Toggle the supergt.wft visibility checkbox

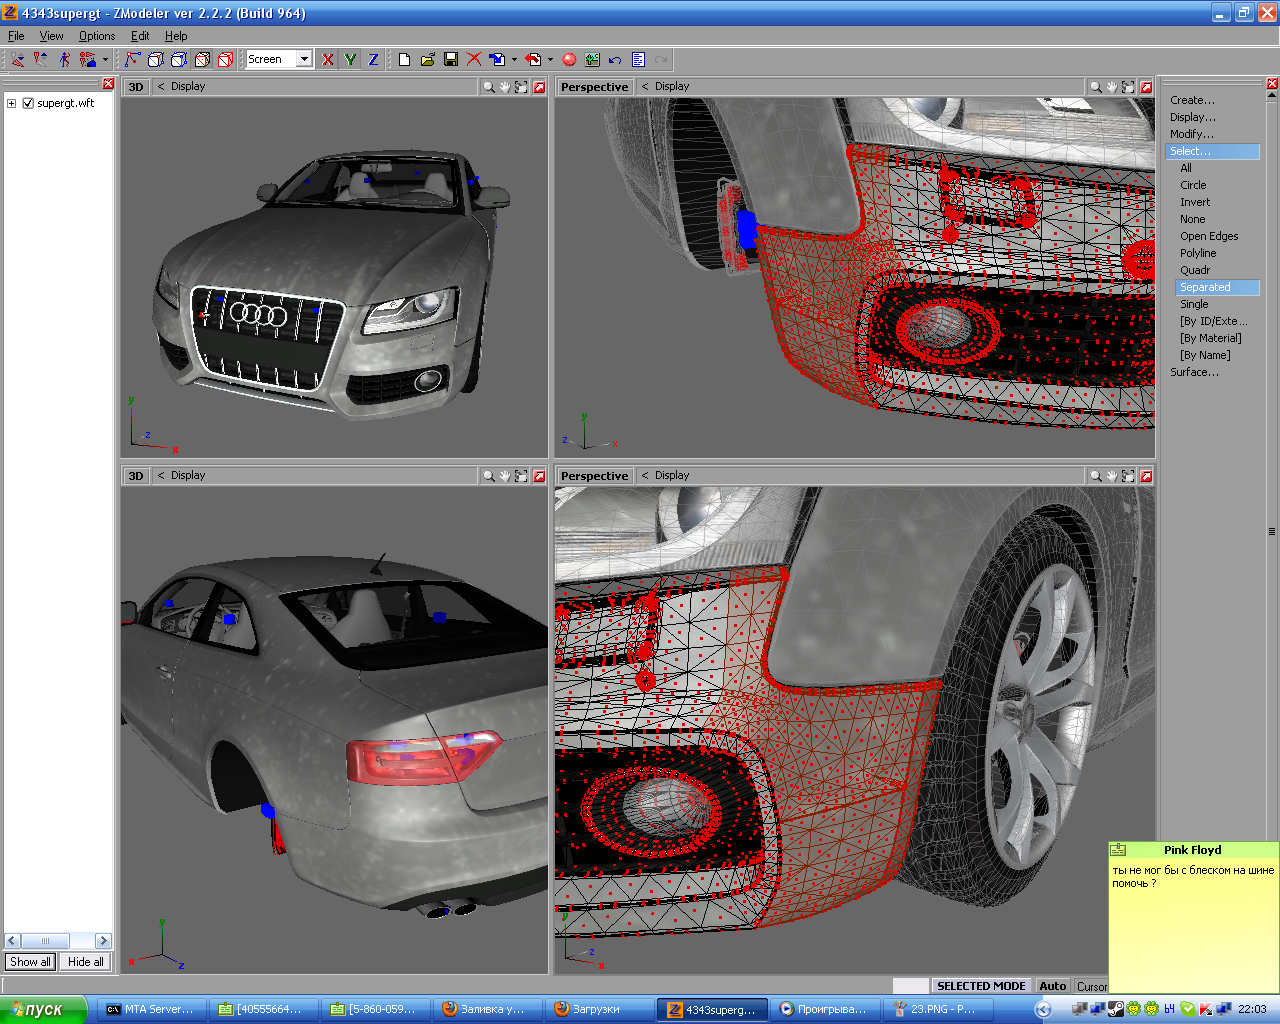[28, 103]
